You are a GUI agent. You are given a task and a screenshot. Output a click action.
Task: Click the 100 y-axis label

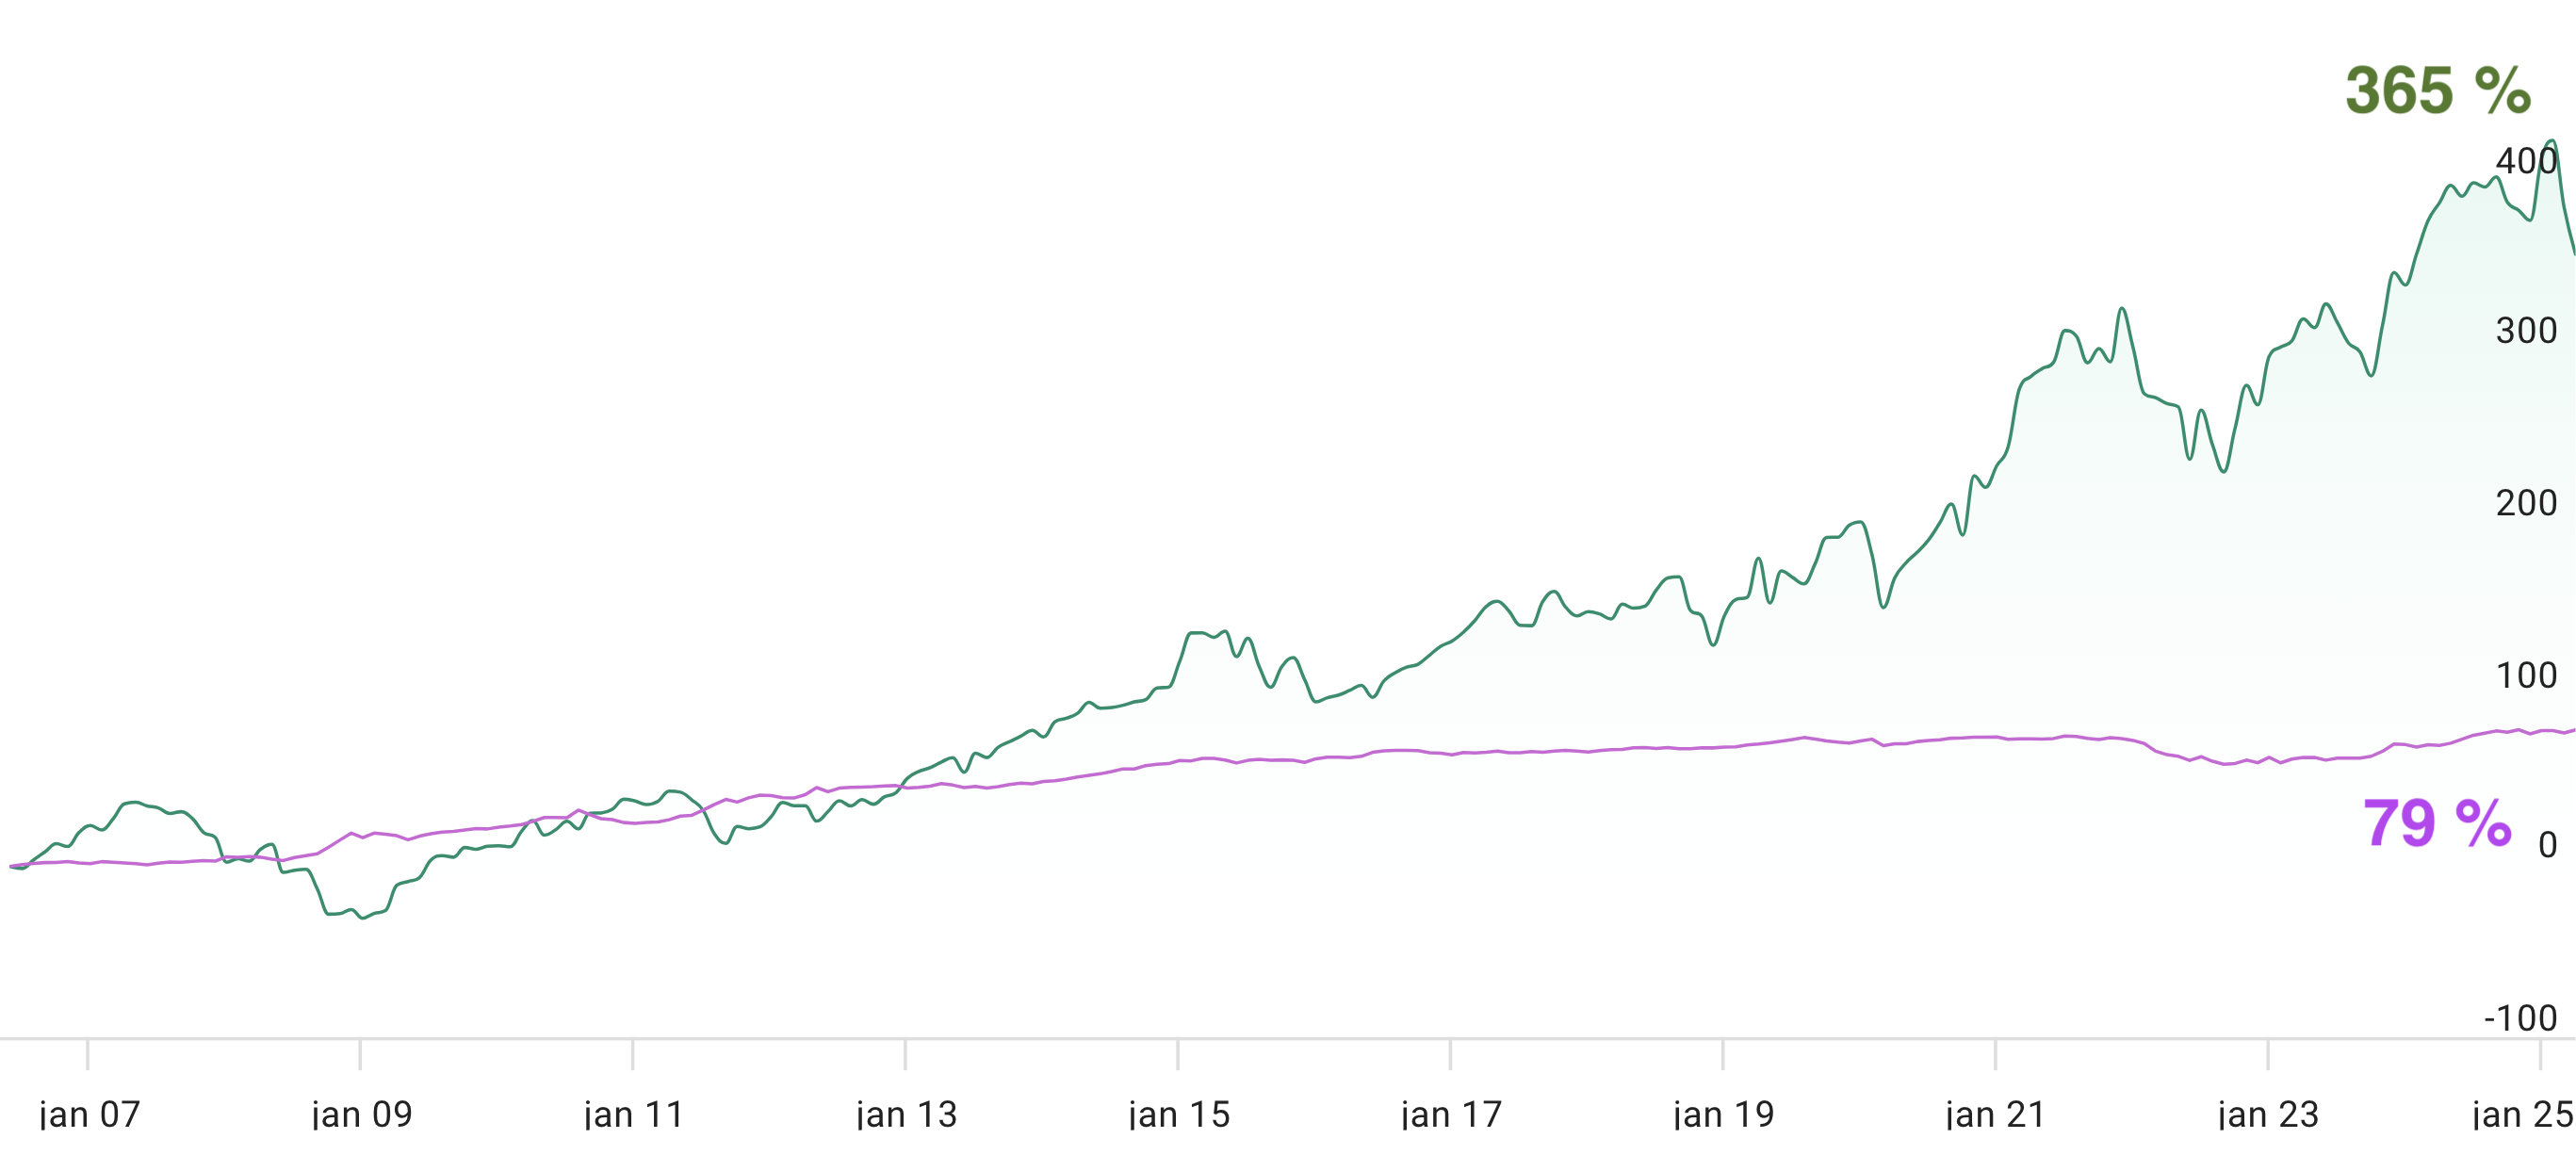pyautogui.click(x=2526, y=676)
